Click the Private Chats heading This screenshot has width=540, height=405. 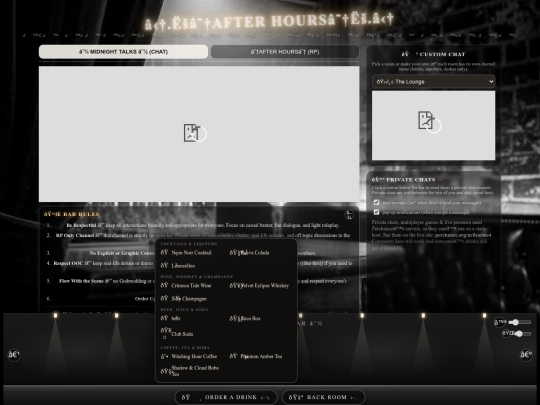pos(403,180)
